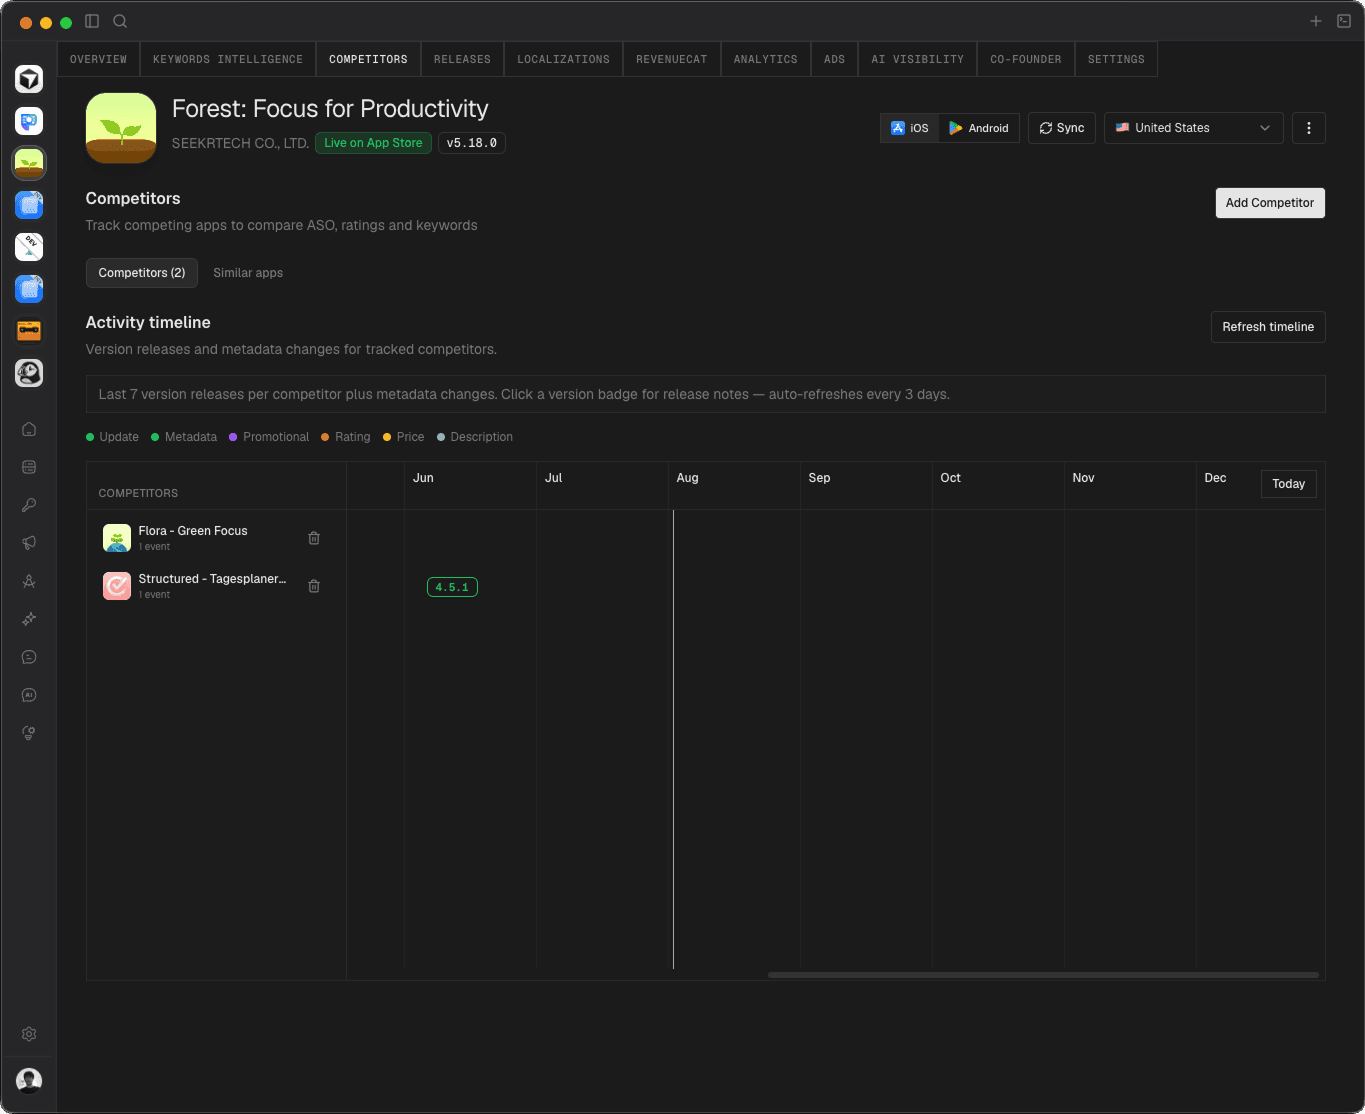Click the timeline horizontal scrollbar
Screen dimensions: 1365x1114
point(1043,975)
